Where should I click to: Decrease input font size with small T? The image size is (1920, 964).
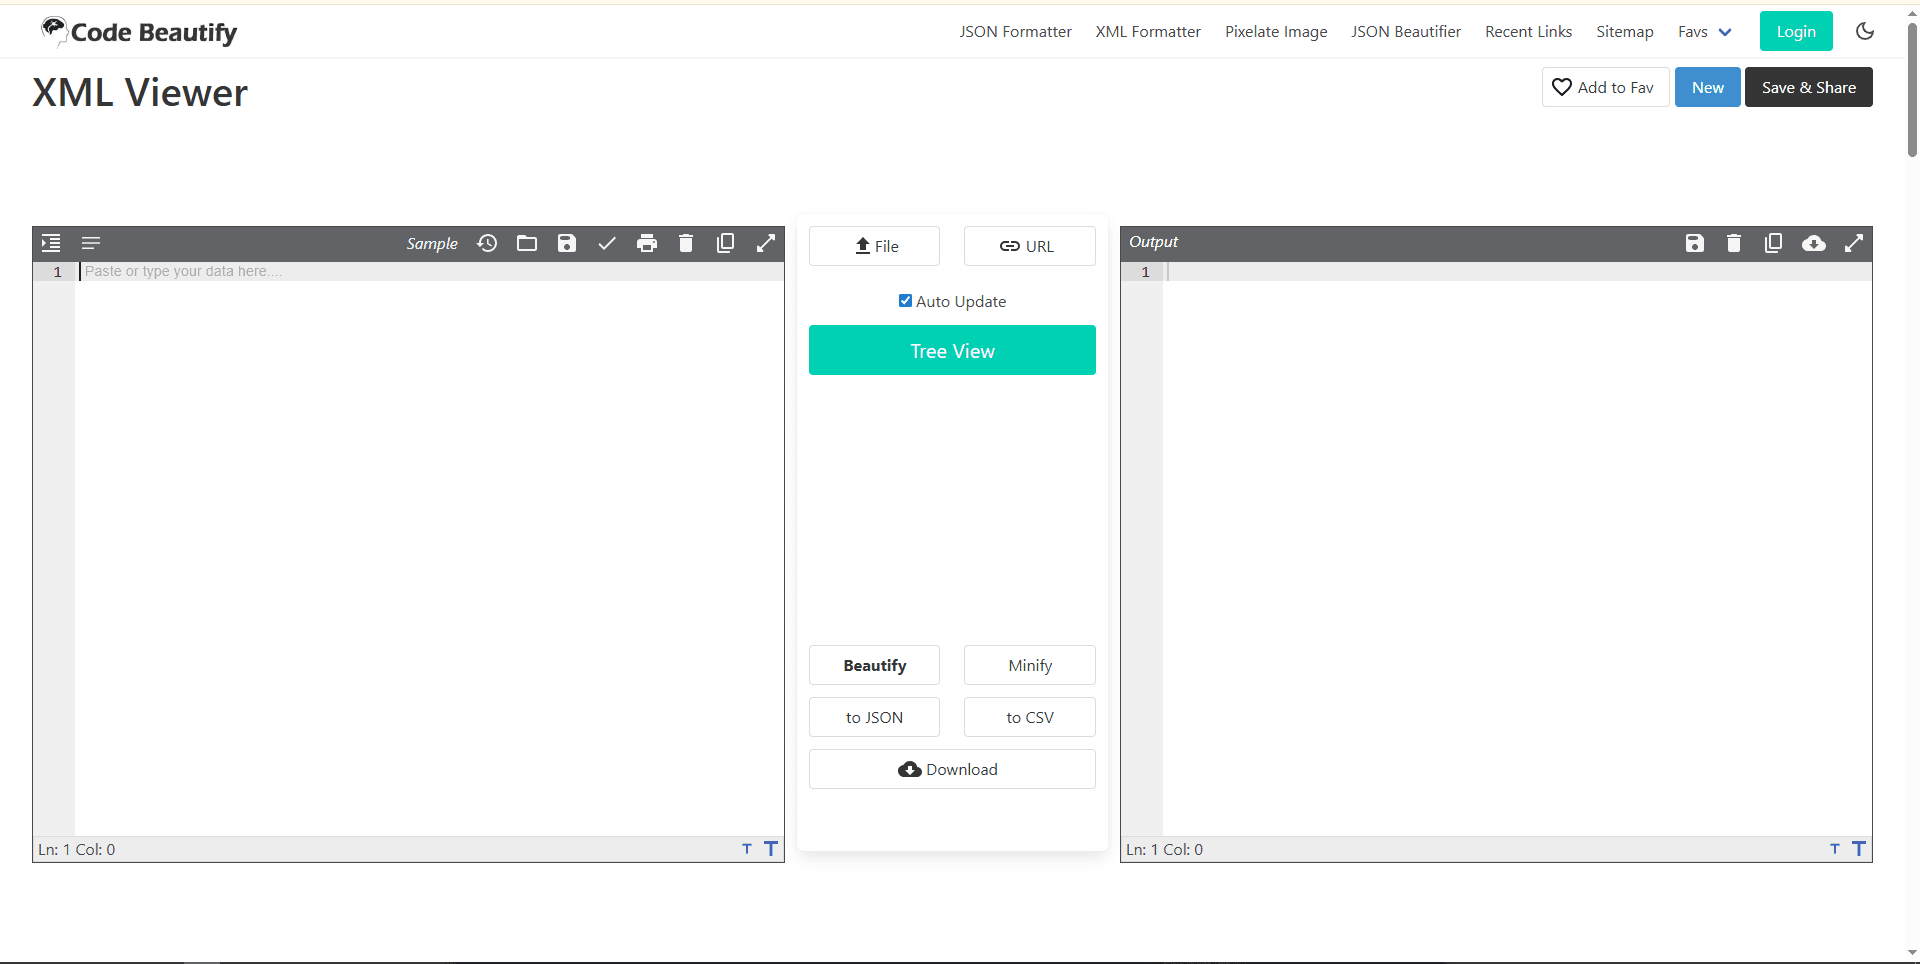point(746,849)
